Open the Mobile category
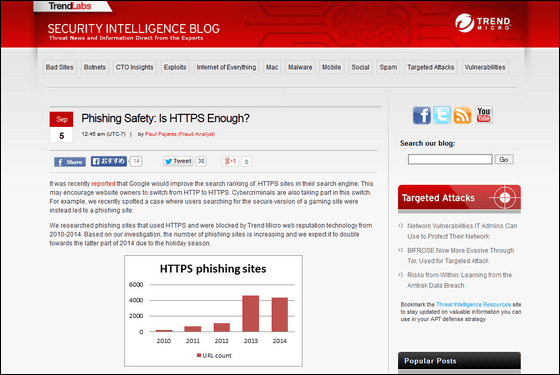 (331, 67)
